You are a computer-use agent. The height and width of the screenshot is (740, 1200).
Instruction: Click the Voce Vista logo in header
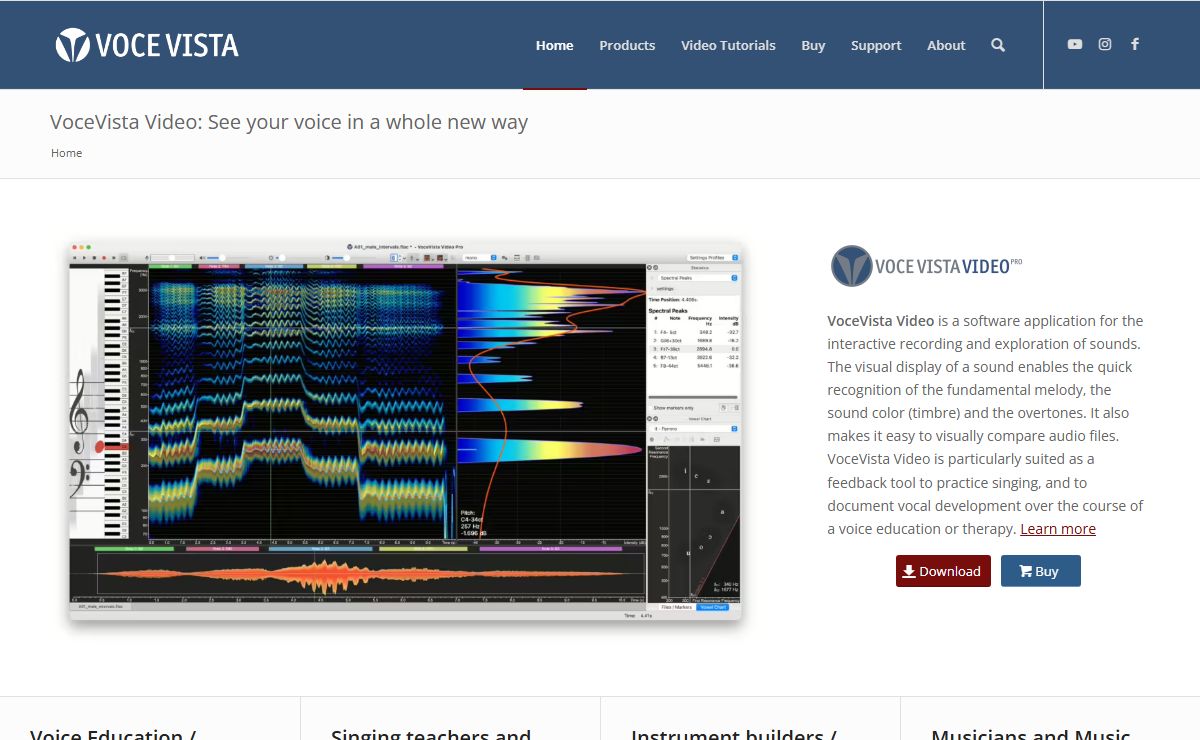tap(147, 45)
